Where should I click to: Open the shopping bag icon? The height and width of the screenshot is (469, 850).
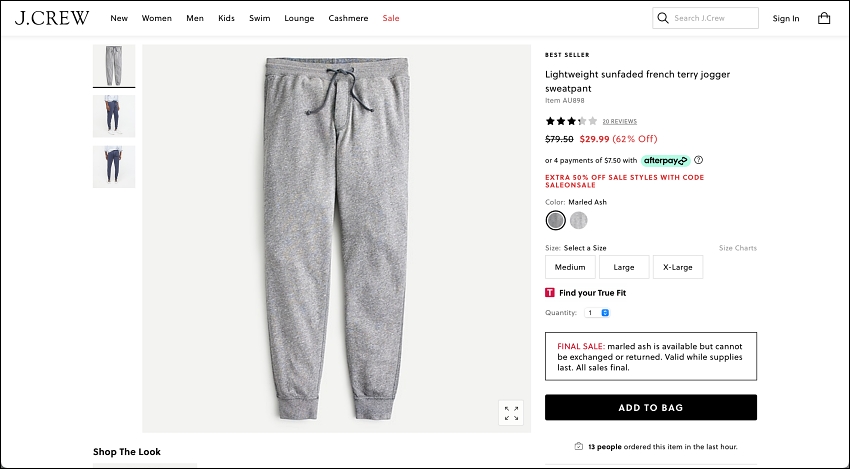tap(823, 18)
